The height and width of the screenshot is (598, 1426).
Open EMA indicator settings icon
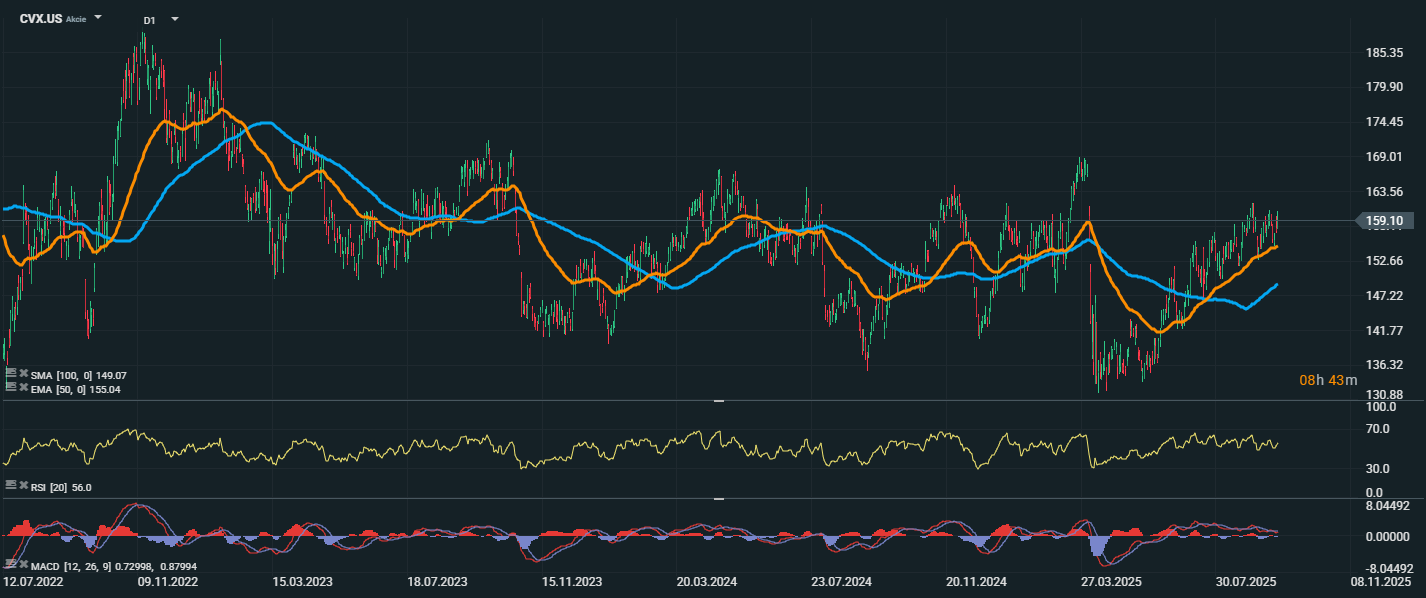pyautogui.click(x=11, y=386)
